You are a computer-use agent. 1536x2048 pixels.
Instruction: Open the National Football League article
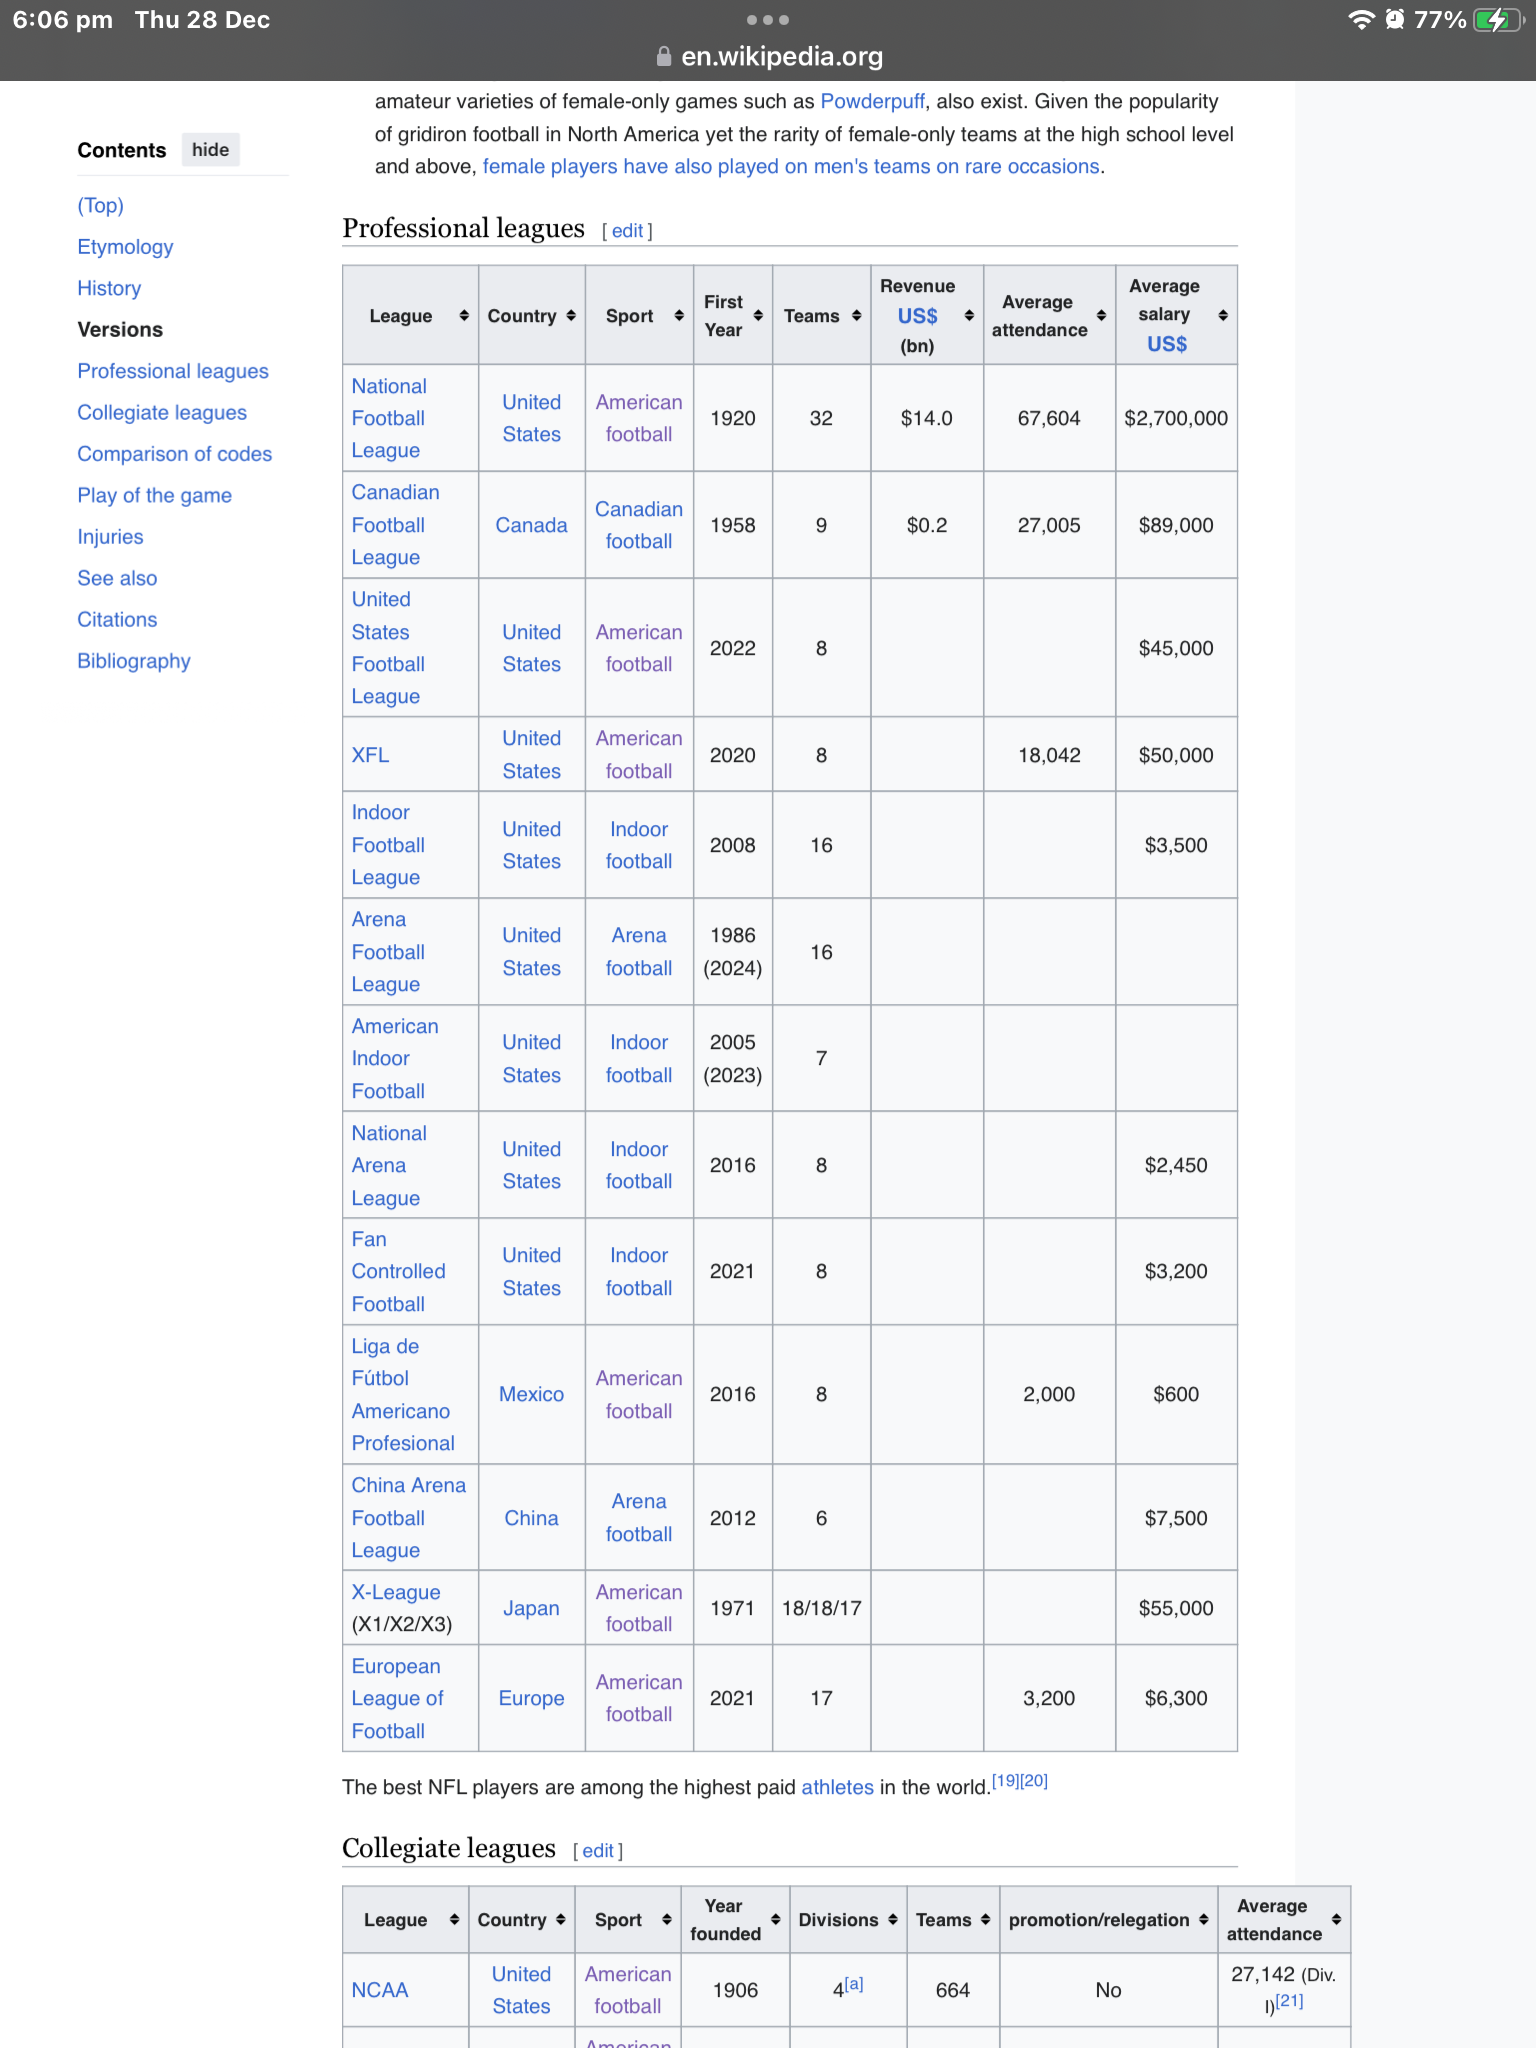pyautogui.click(x=388, y=418)
